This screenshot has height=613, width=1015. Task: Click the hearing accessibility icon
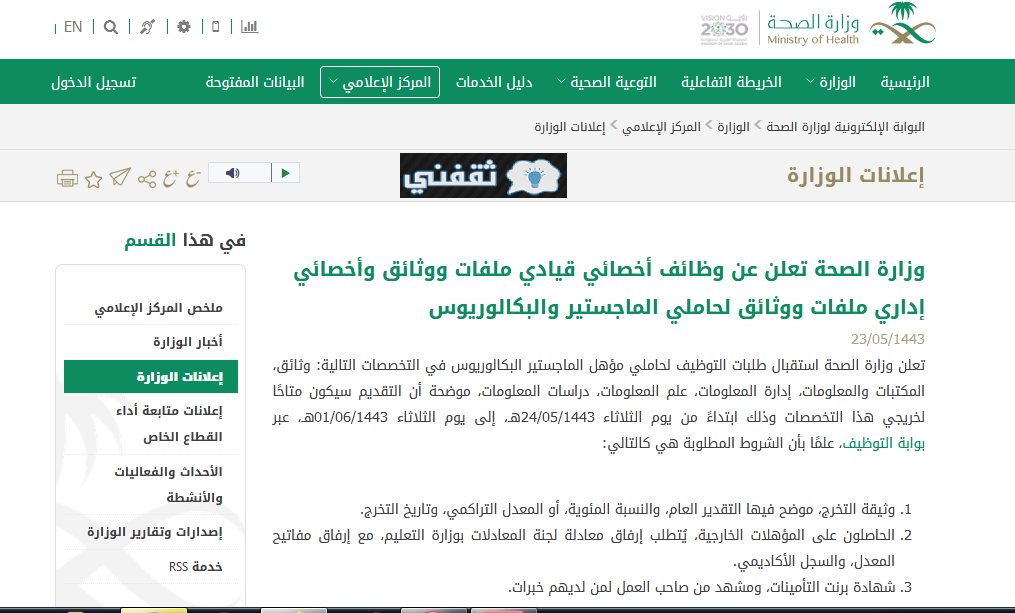[x=148, y=27]
